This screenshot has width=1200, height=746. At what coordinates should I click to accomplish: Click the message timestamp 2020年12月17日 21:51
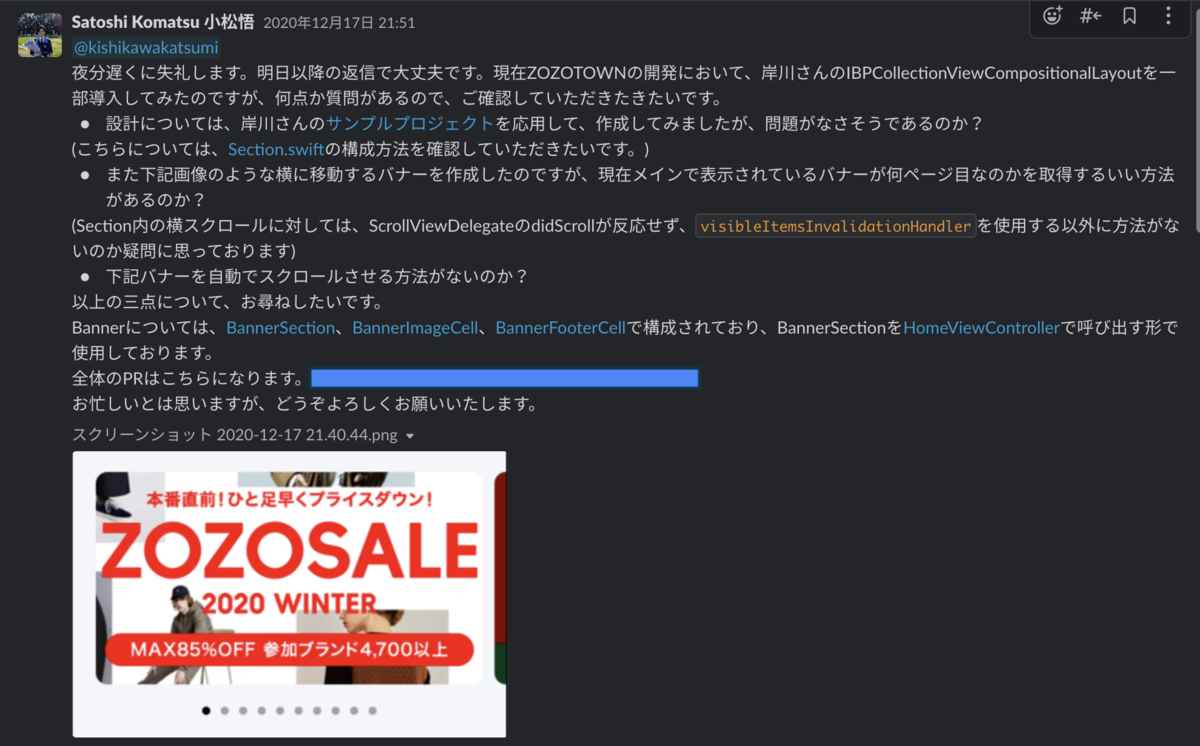pos(339,22)
